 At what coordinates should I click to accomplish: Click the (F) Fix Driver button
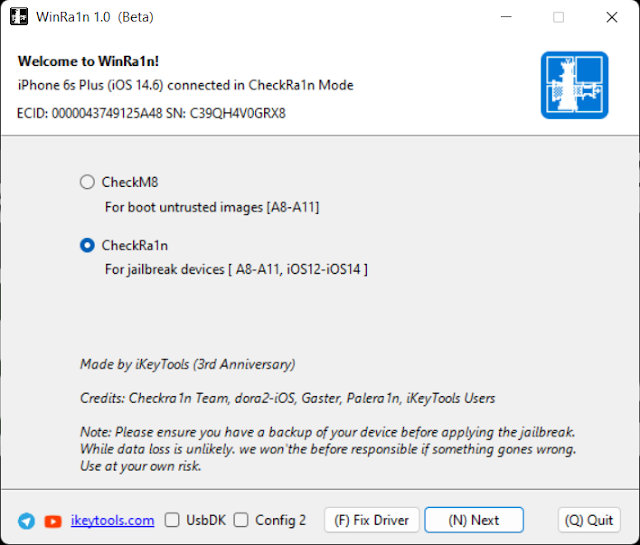pos(372,520)
